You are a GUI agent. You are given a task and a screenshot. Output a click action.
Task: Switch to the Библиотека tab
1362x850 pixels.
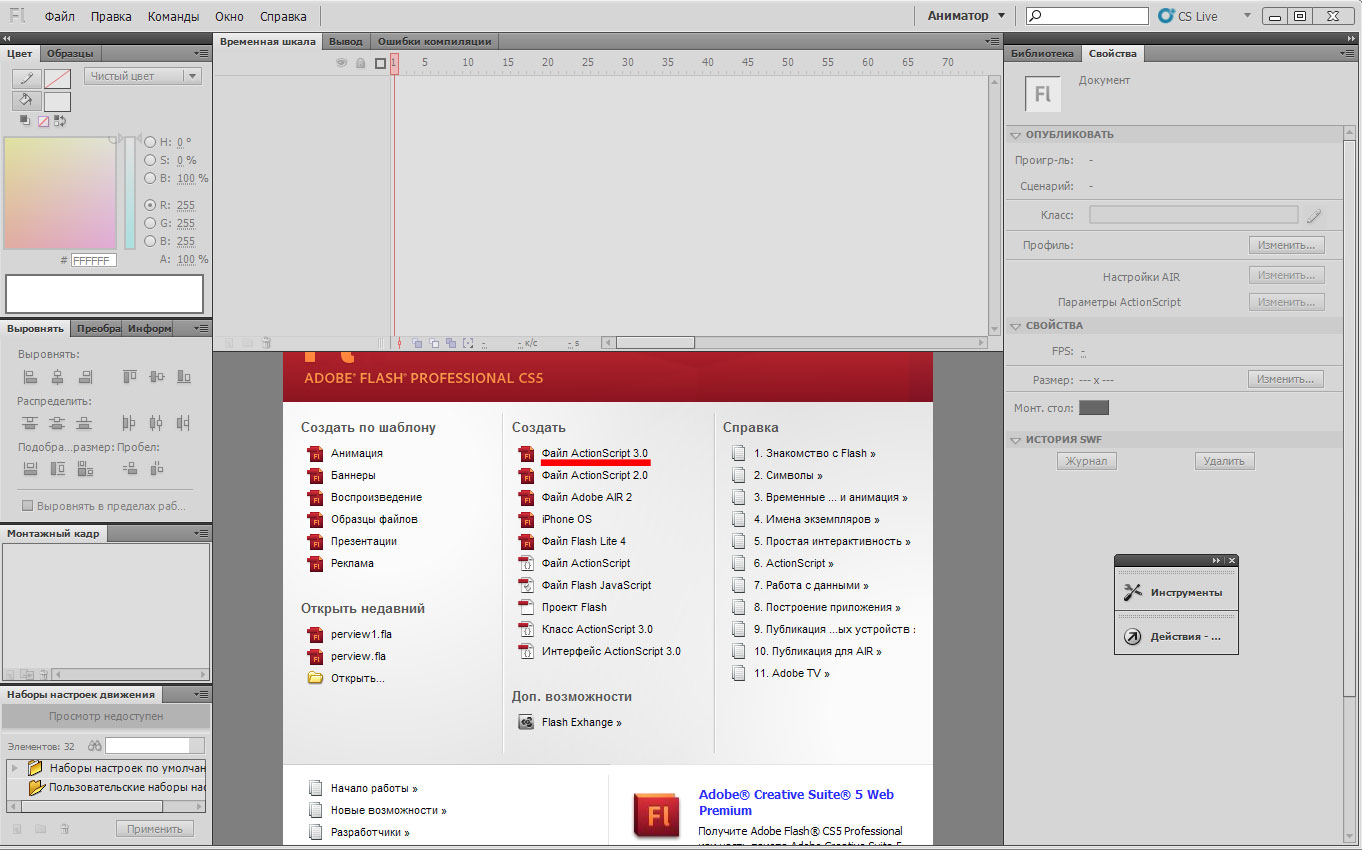pos(1041,54)
